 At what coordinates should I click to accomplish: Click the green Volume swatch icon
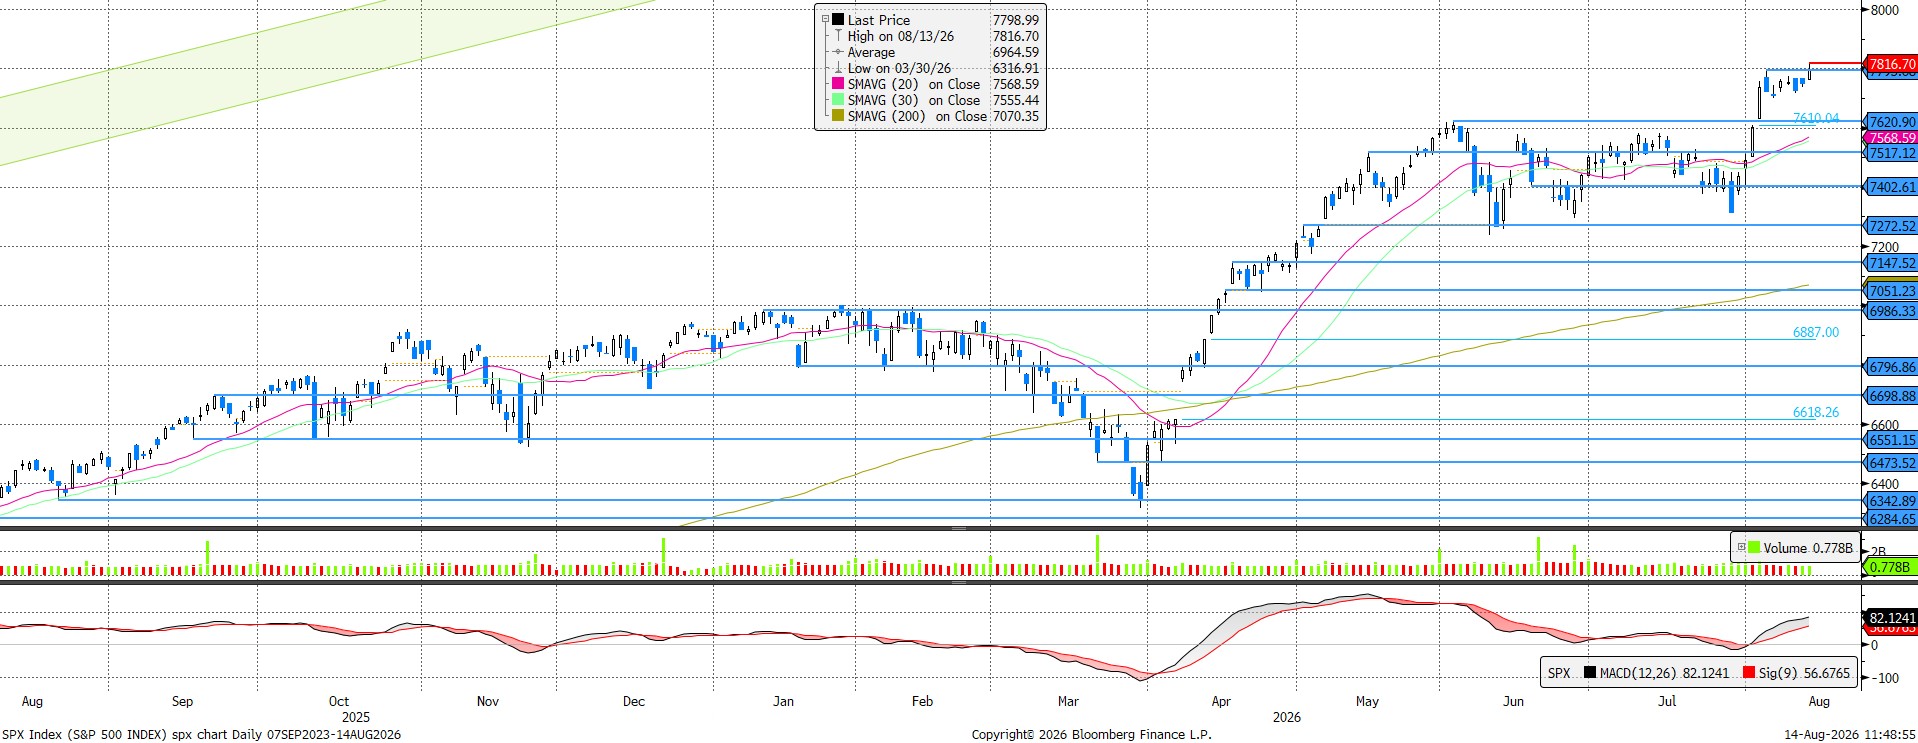[1753, 547]
